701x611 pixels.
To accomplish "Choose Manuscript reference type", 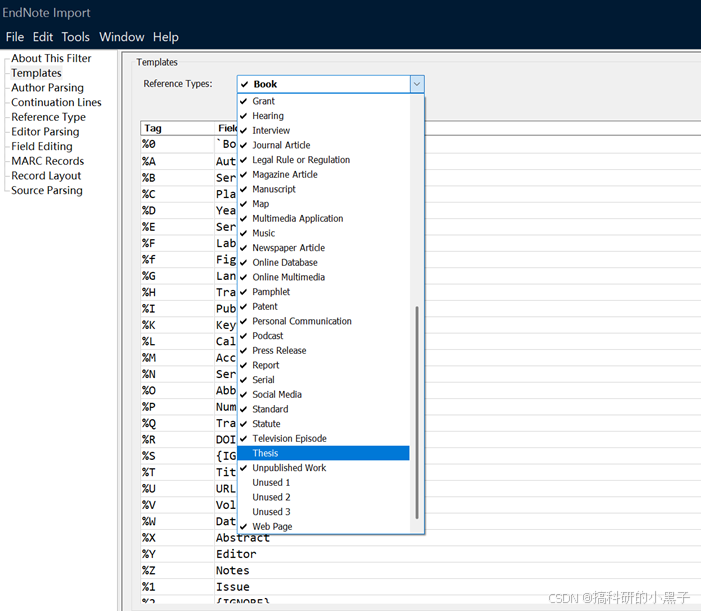I will (x=323, y=189).
